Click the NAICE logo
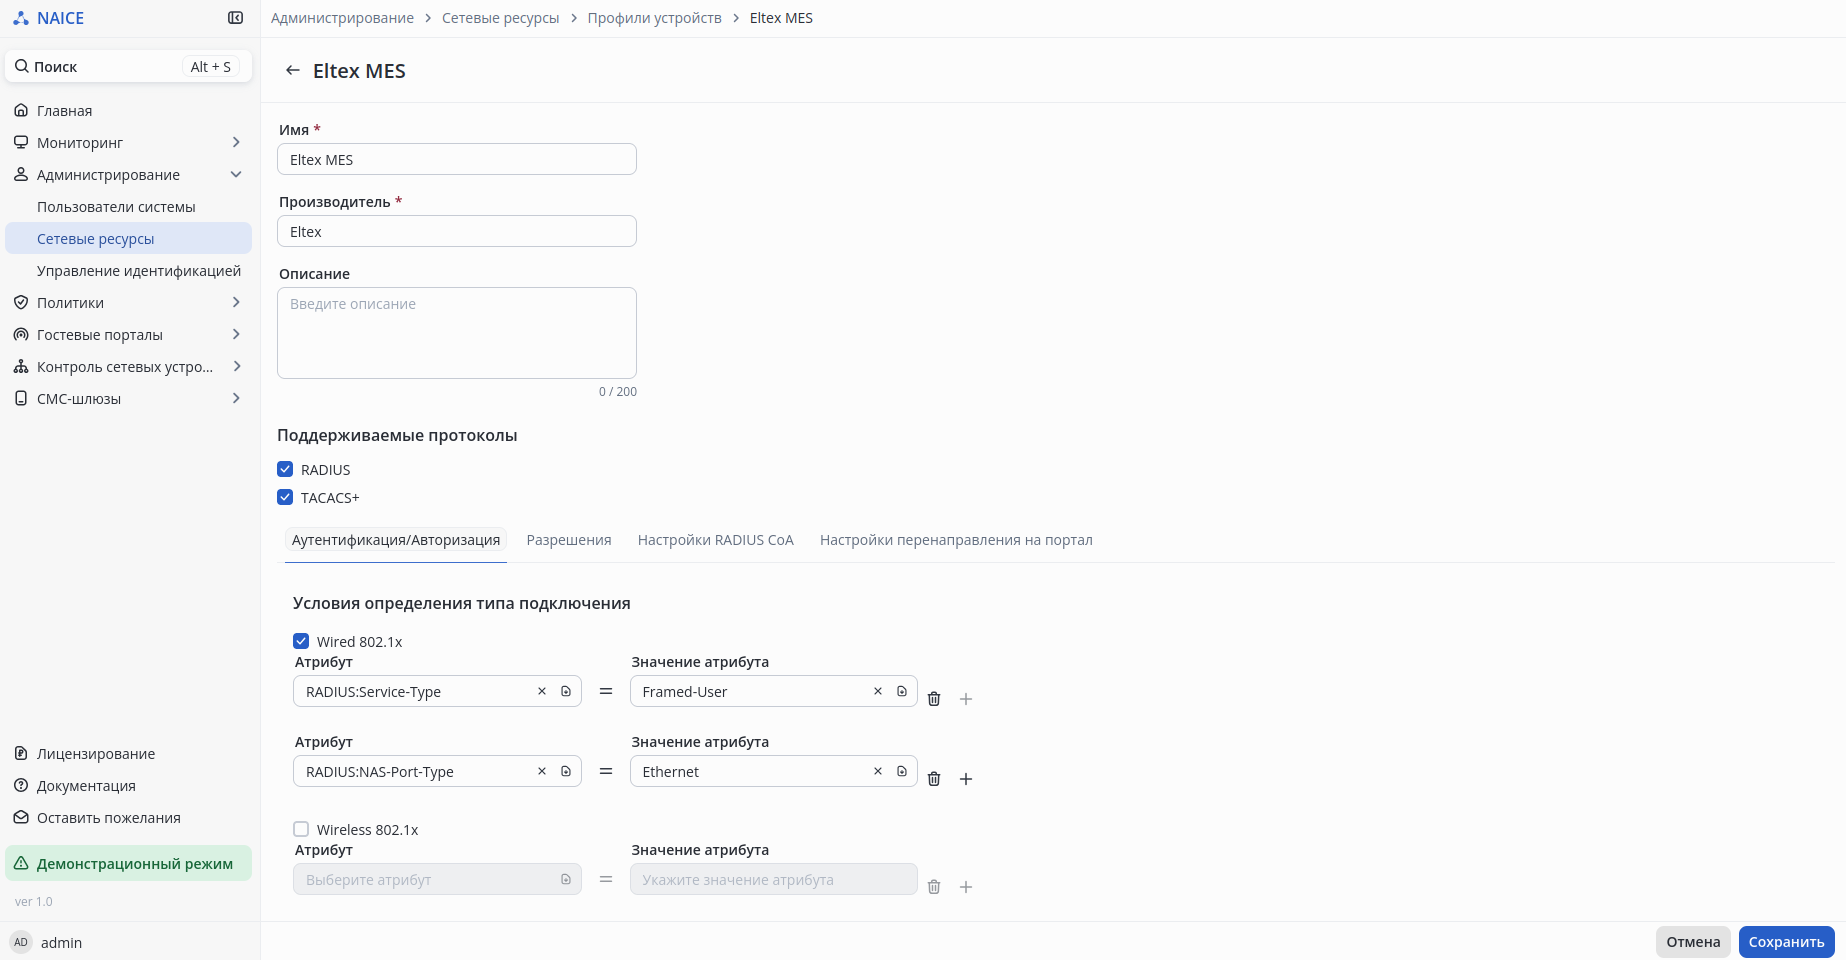The height and width of the screenshot is (960, 1846). pyautogui.click(x=49, y=18)
